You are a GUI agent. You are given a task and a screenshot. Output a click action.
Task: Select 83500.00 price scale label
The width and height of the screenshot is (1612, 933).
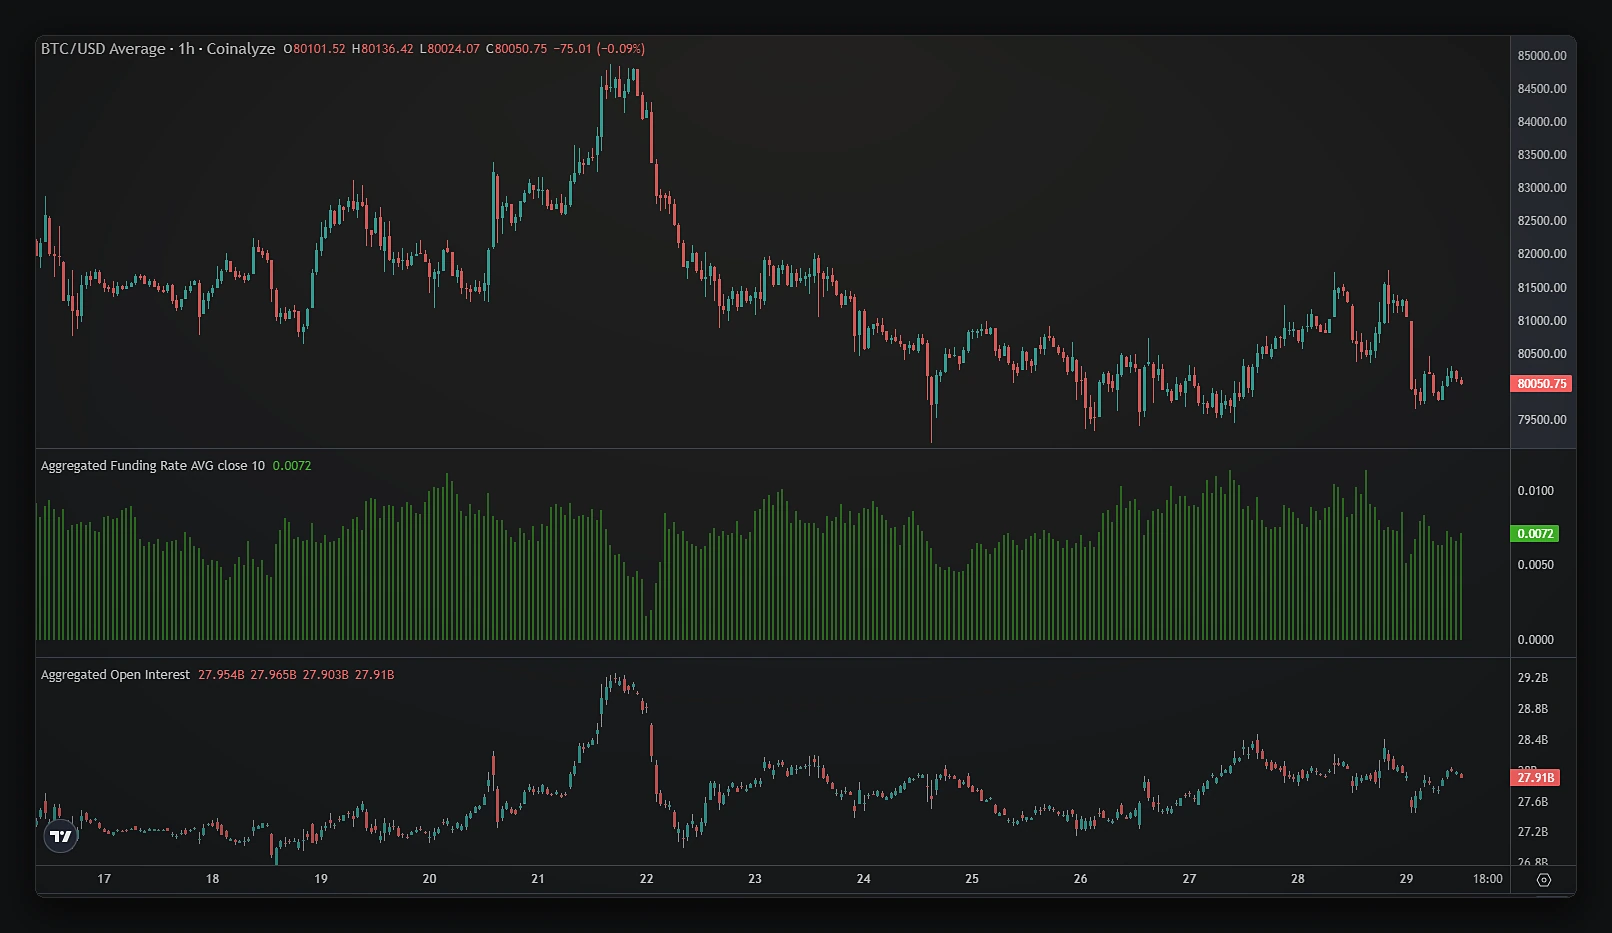coord(1542,155)
